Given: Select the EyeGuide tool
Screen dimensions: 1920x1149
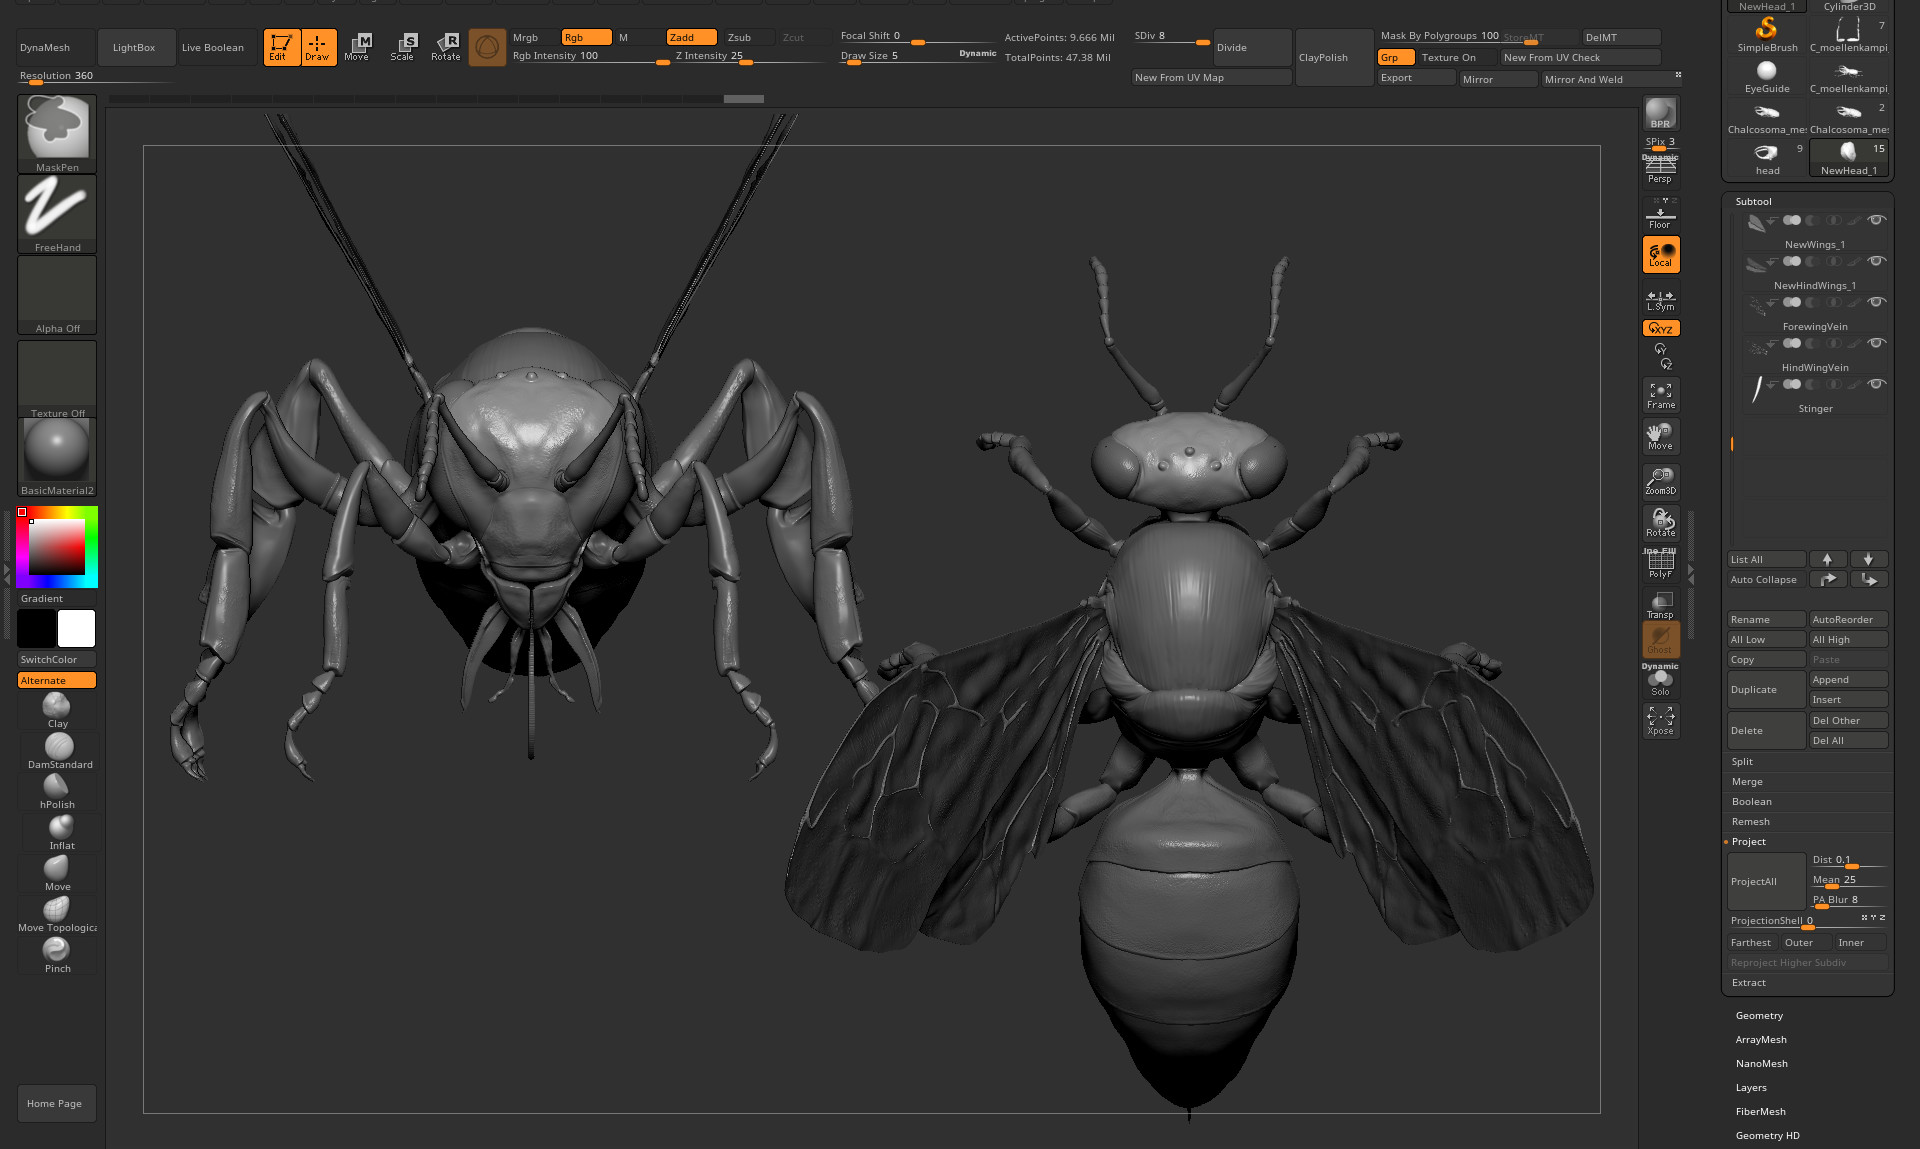Looking at the screenshot, I should click(1767, 76).
